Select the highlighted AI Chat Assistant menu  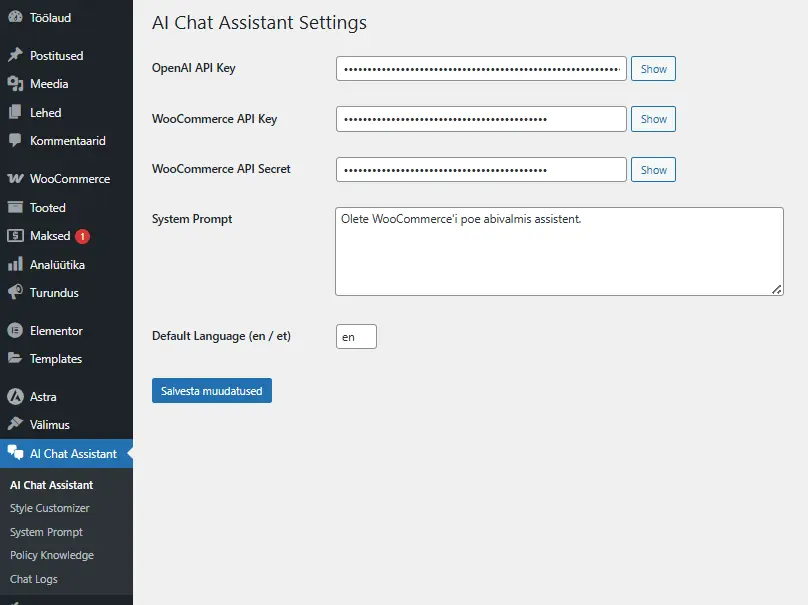[66, 453]
